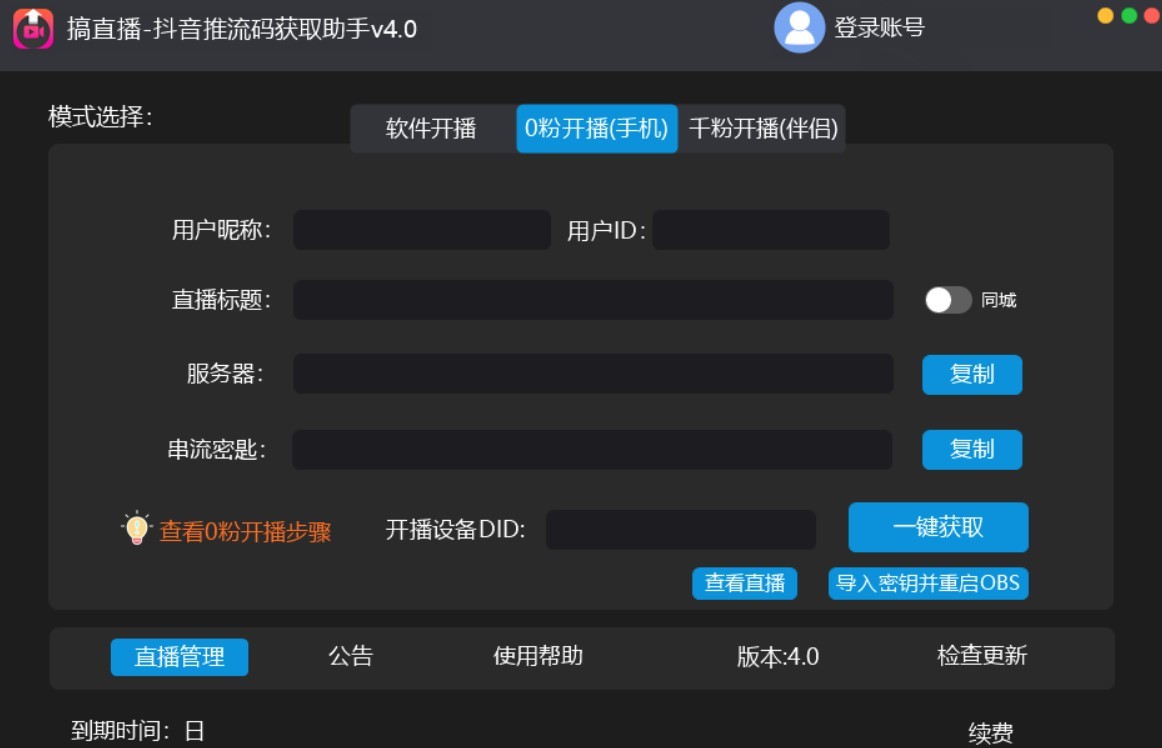This screenshot has width=1162, height=748.
Task: Maximize window with the green dot
Action: 1129,16
